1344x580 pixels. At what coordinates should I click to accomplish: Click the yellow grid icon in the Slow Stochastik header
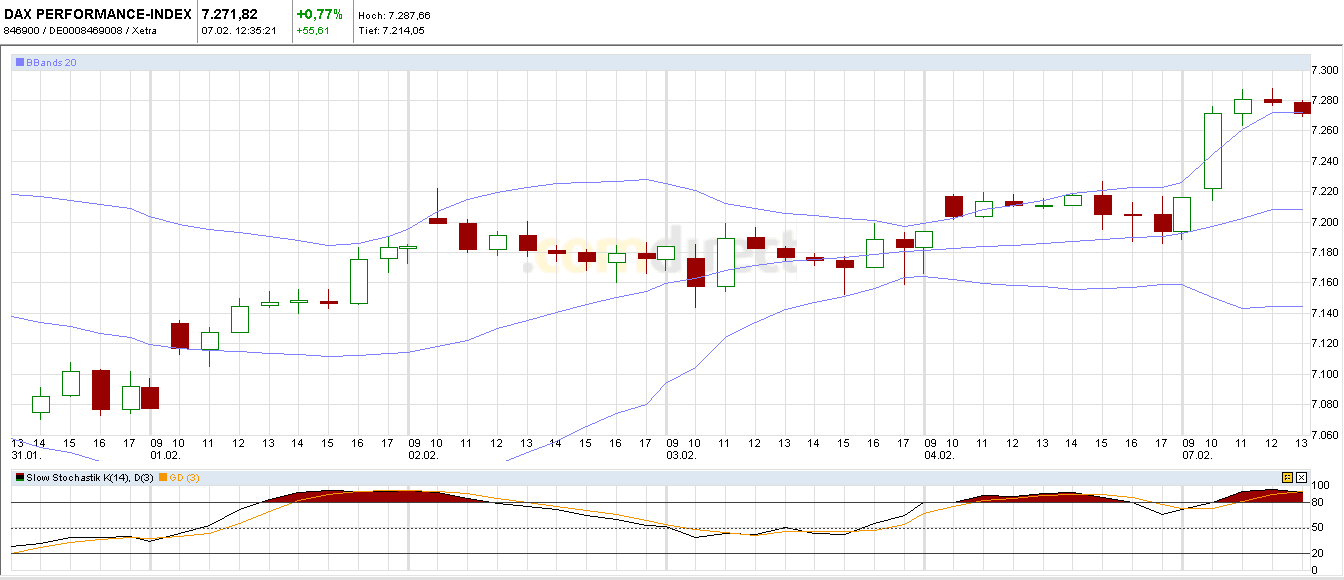click(x=1287, y=477)
